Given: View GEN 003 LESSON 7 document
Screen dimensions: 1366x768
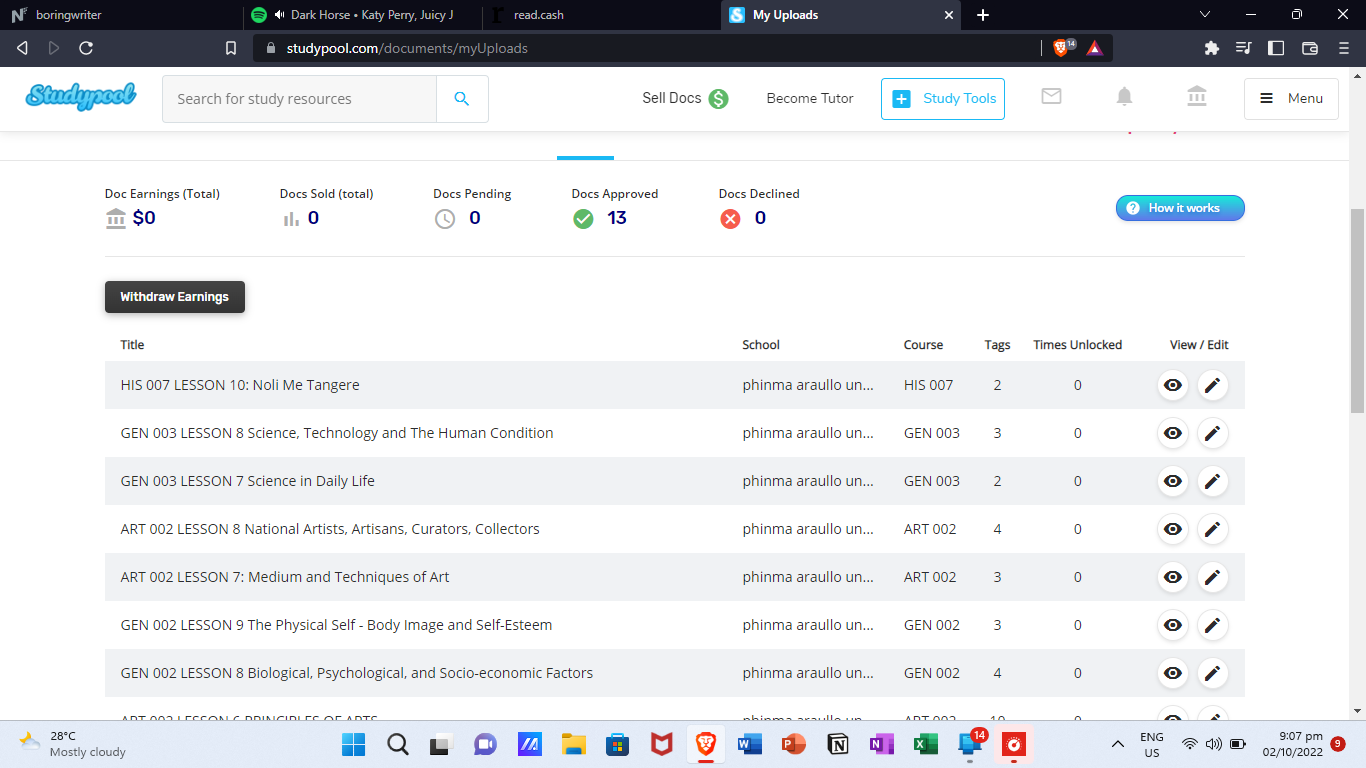Looking at the screenshot, I should tap(1173, 481).
